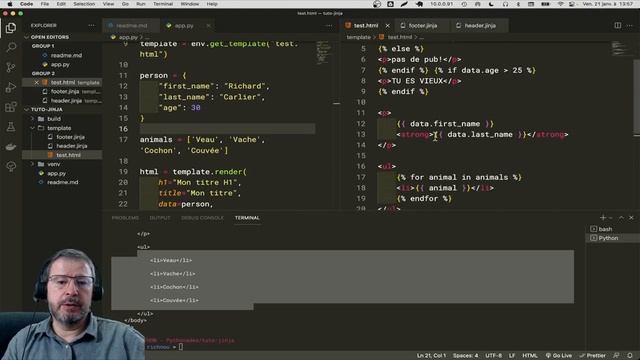The image size is (640, 360).
Task: Expand the venv folder
Action: (x=62, y=164)
